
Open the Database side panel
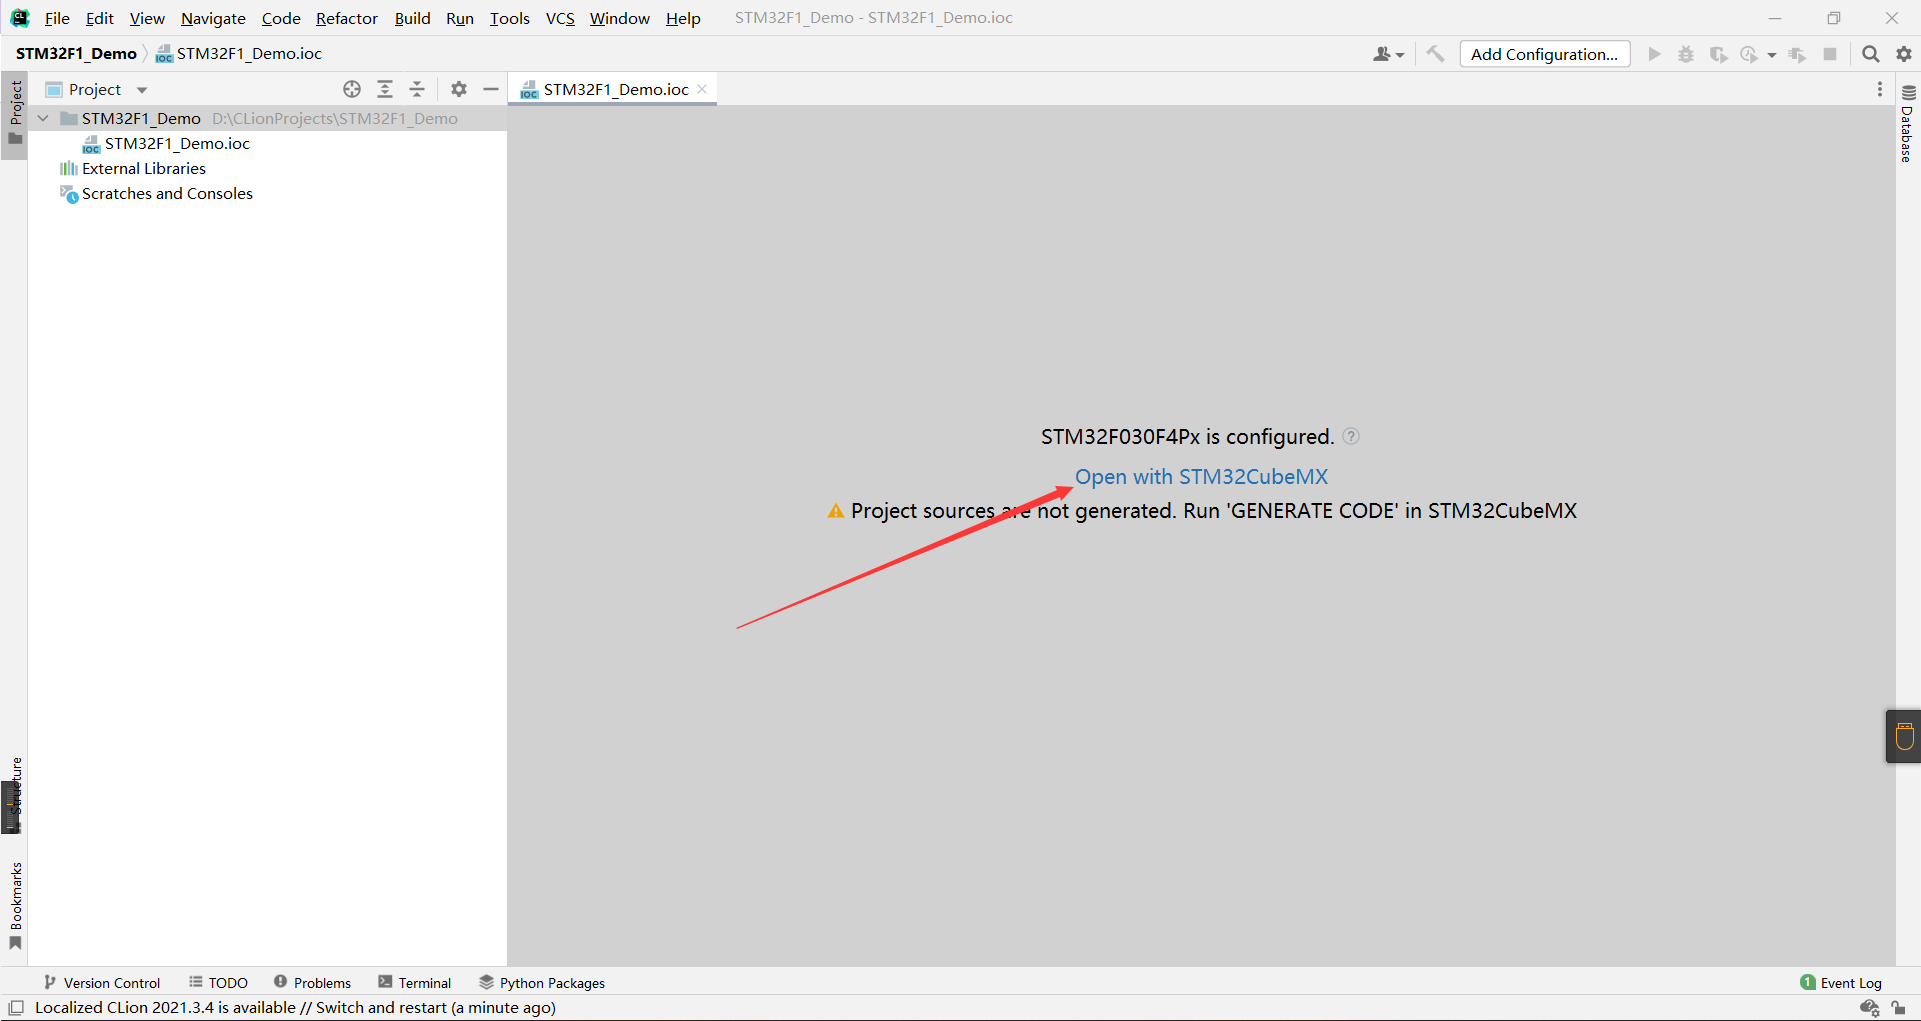1908,123
